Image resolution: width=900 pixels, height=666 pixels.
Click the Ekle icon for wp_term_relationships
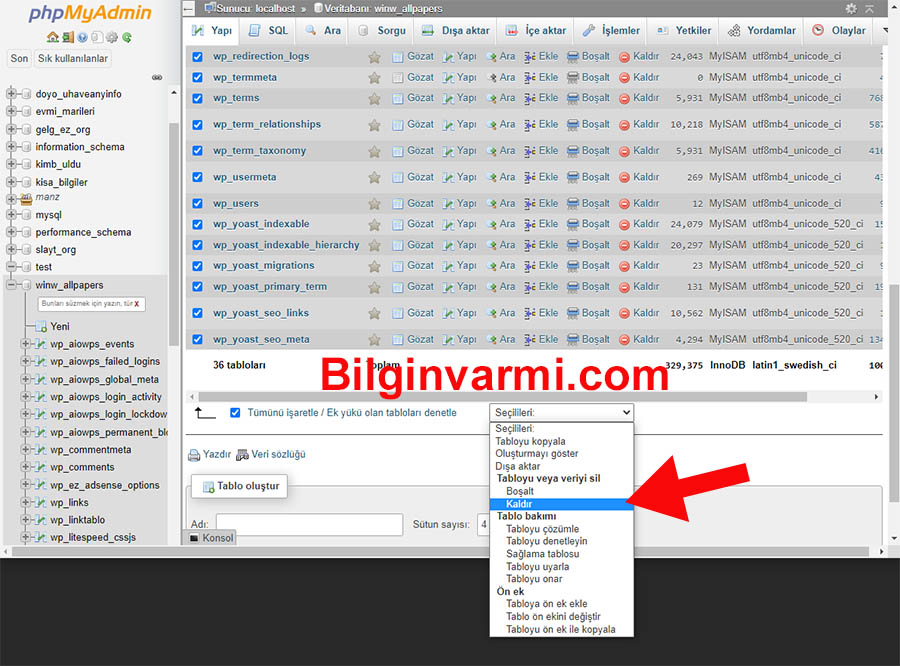pyautogui.click(x=530, y=125)
